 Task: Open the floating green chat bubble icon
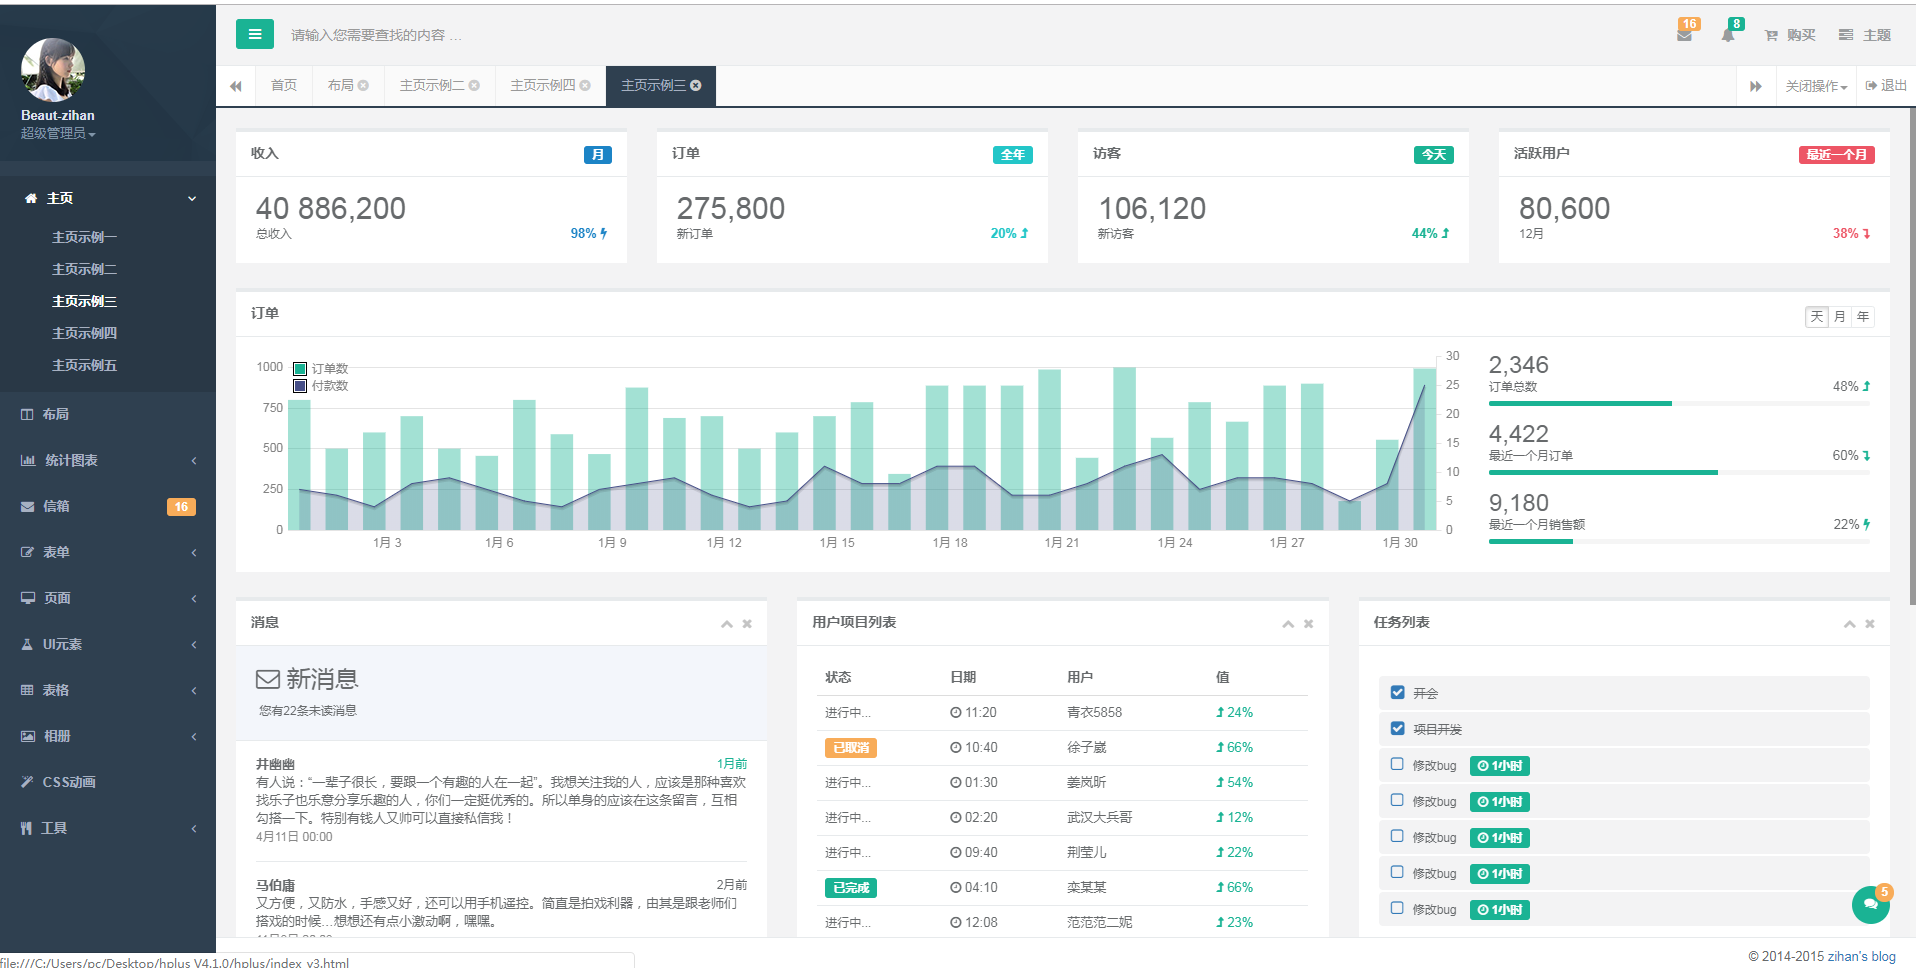click(1870, 904)
